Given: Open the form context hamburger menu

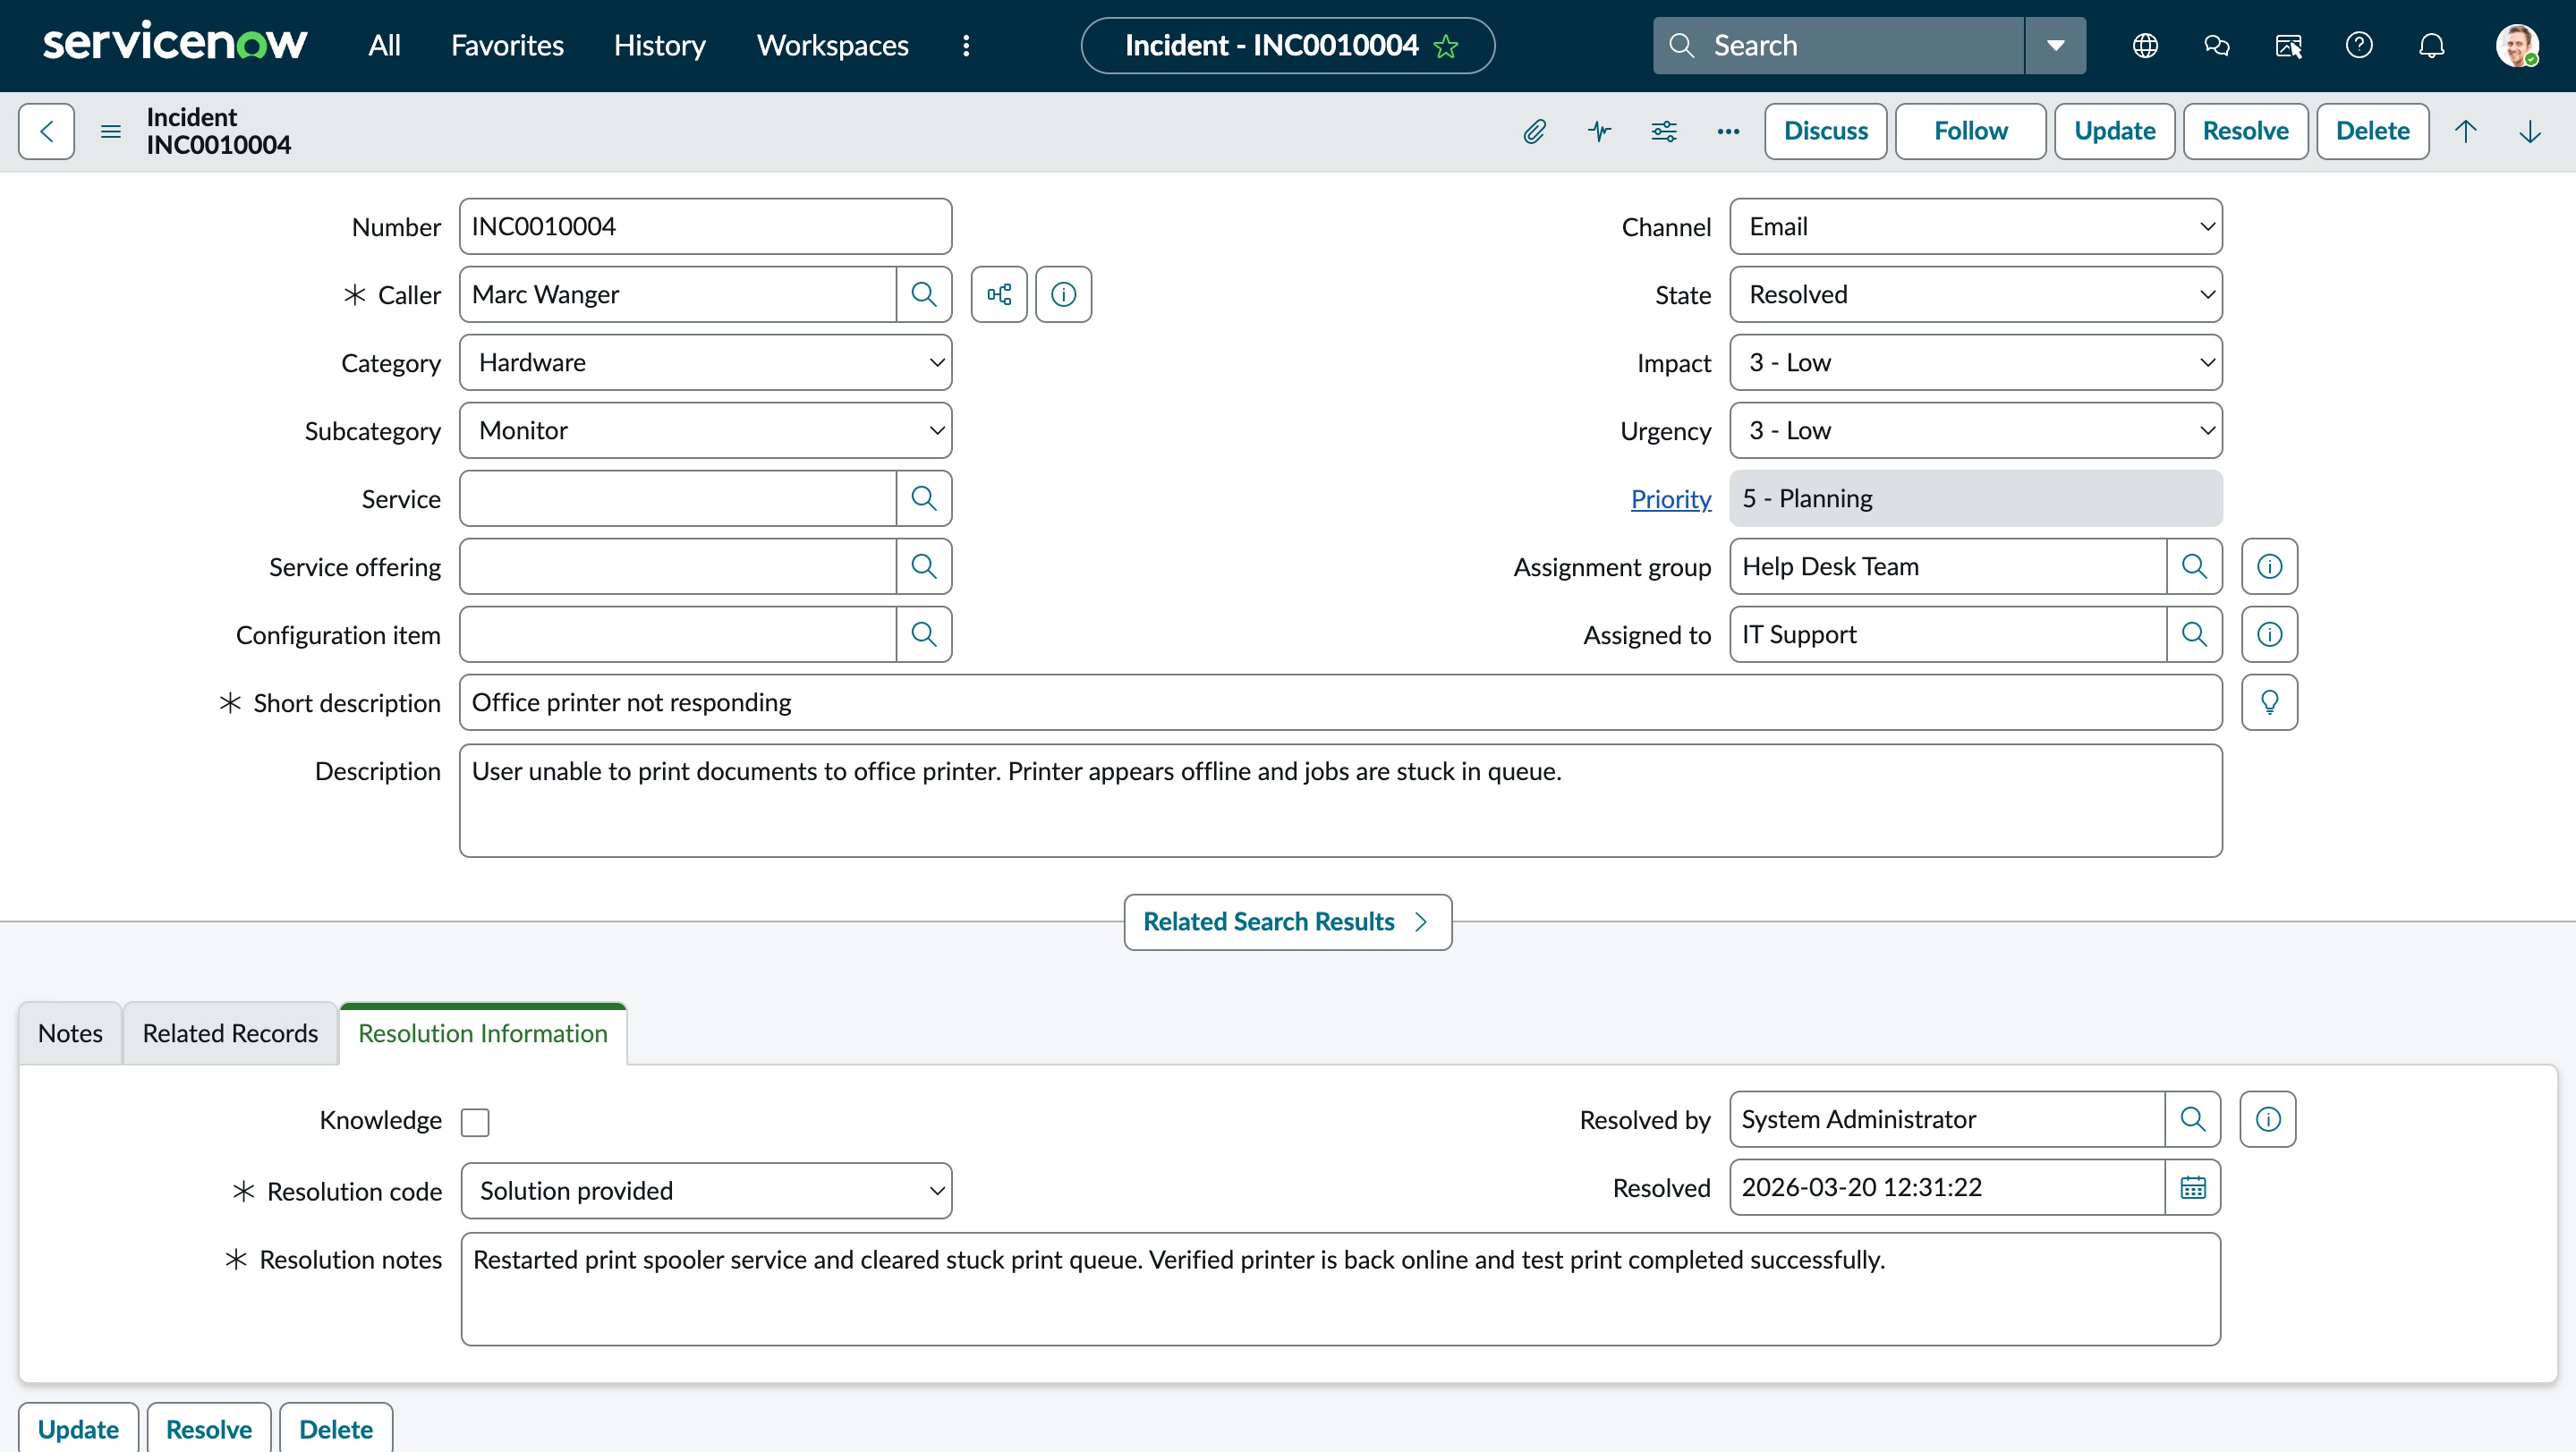Looking at the screenshot, I should coord(111,131).
